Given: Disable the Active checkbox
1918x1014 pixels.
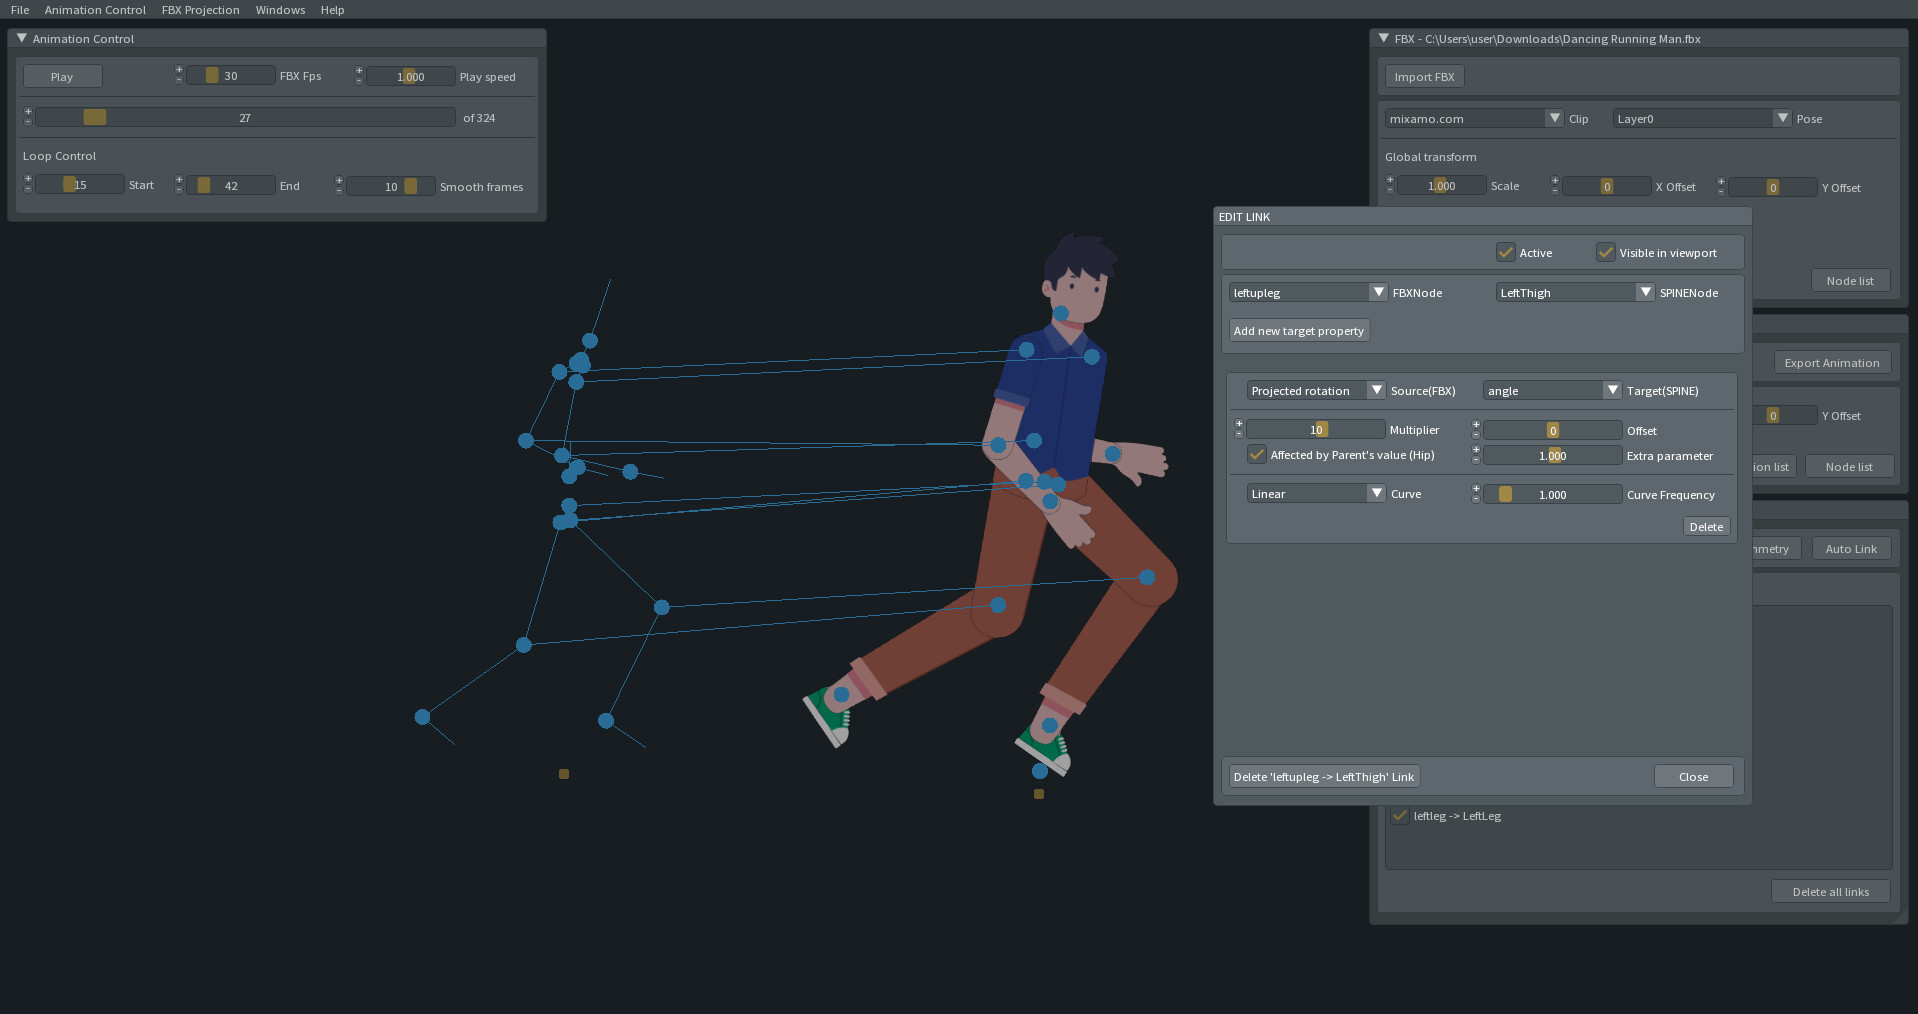Looking at the screenshot, I should (1506, 252).
